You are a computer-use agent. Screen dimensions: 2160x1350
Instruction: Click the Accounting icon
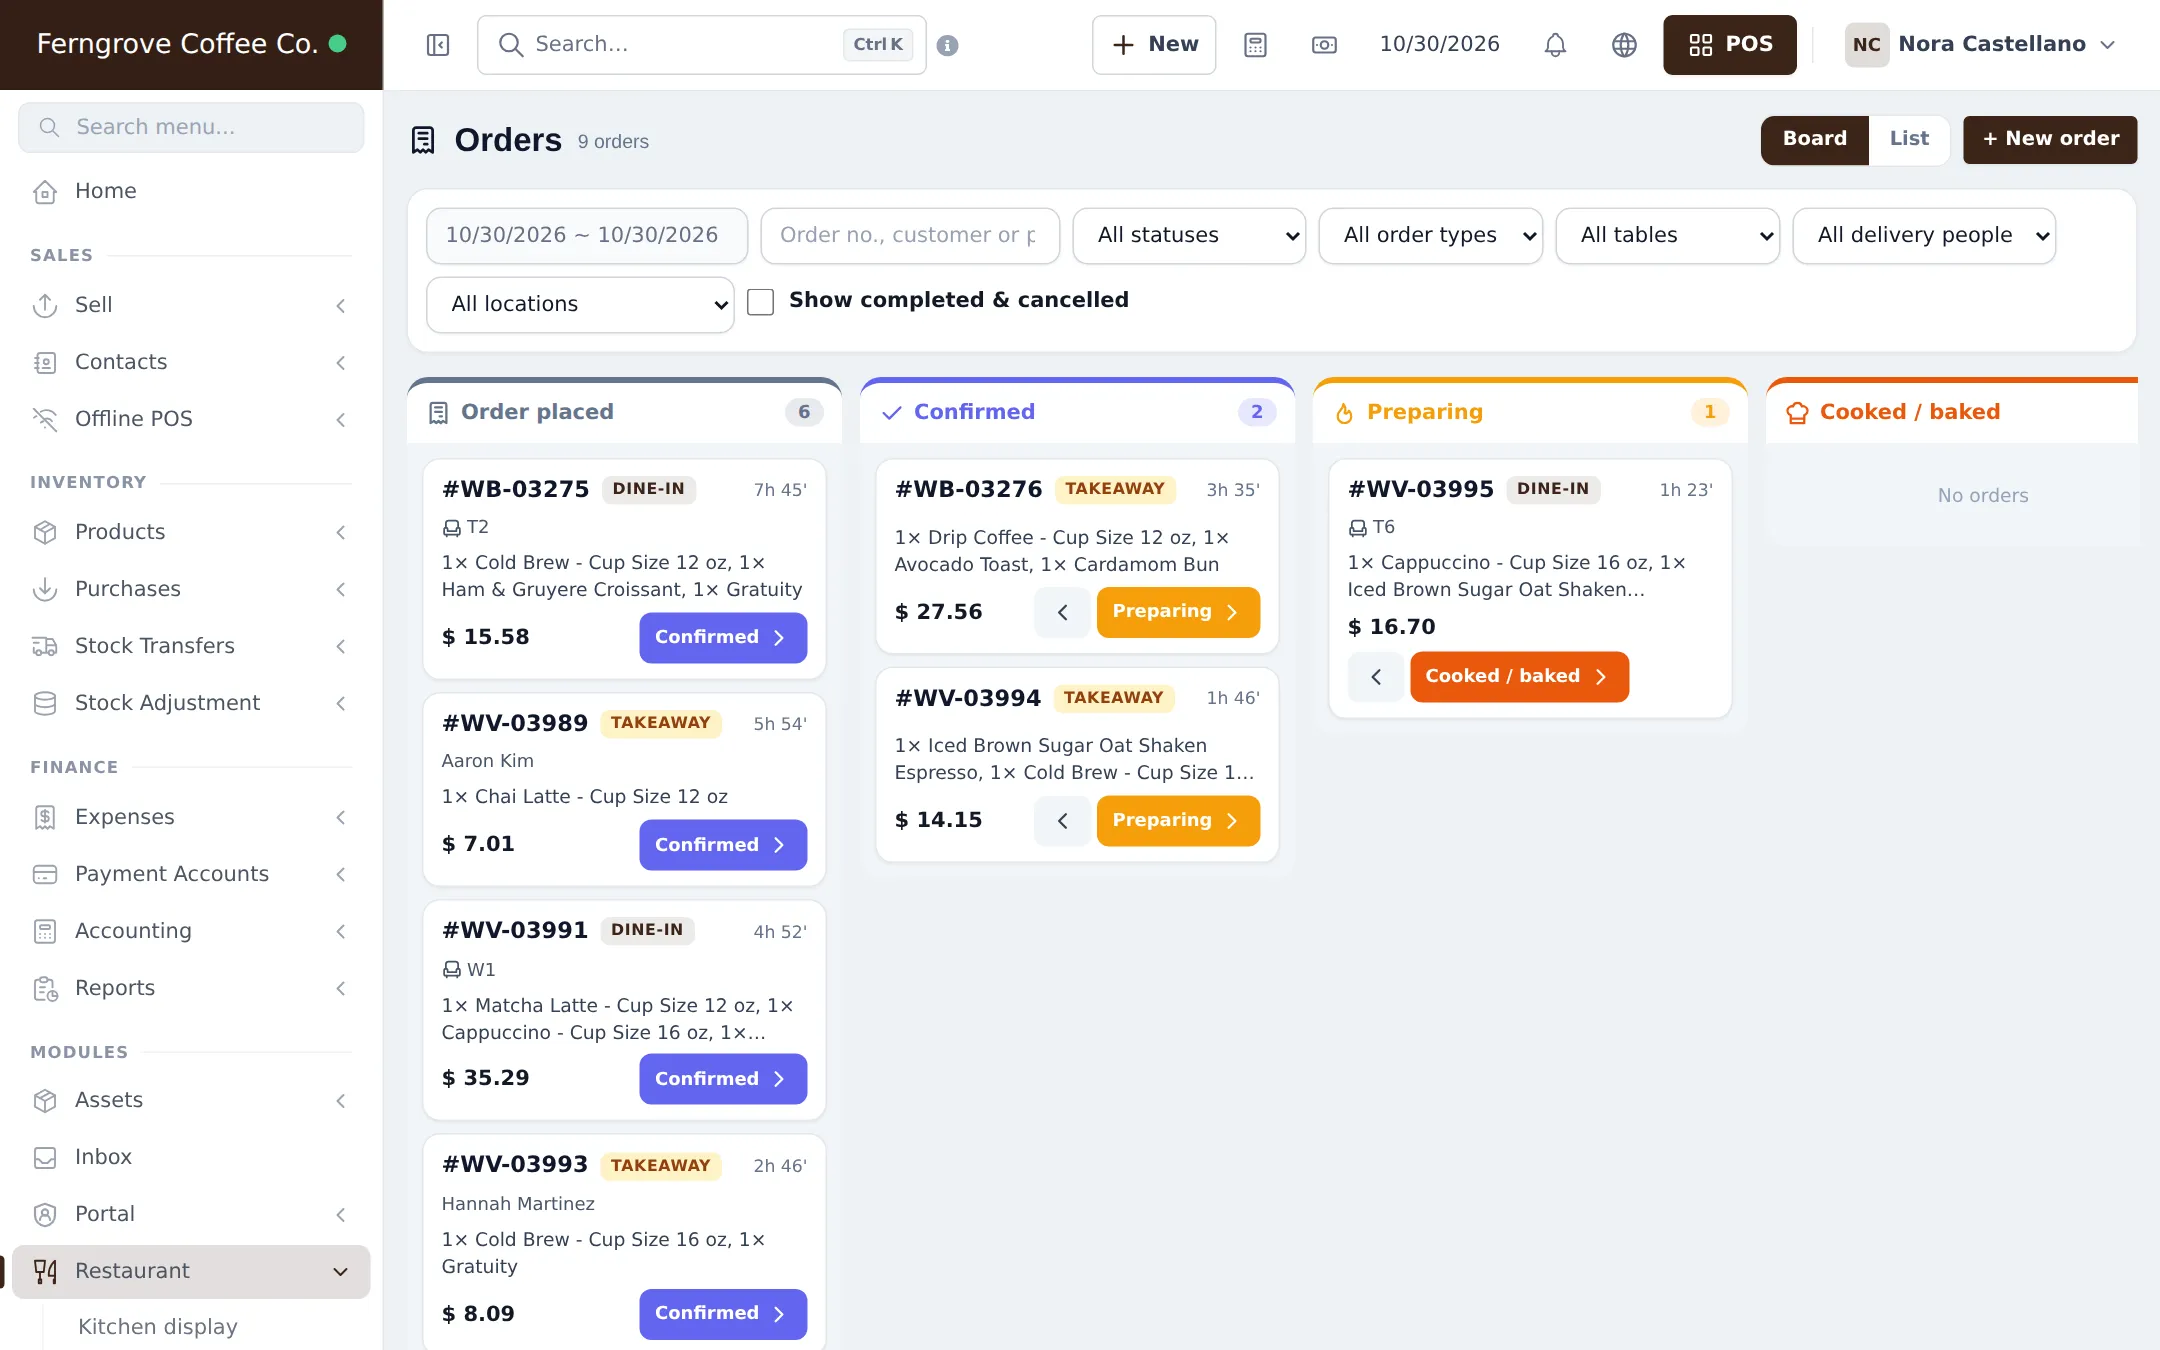point(45,931)
